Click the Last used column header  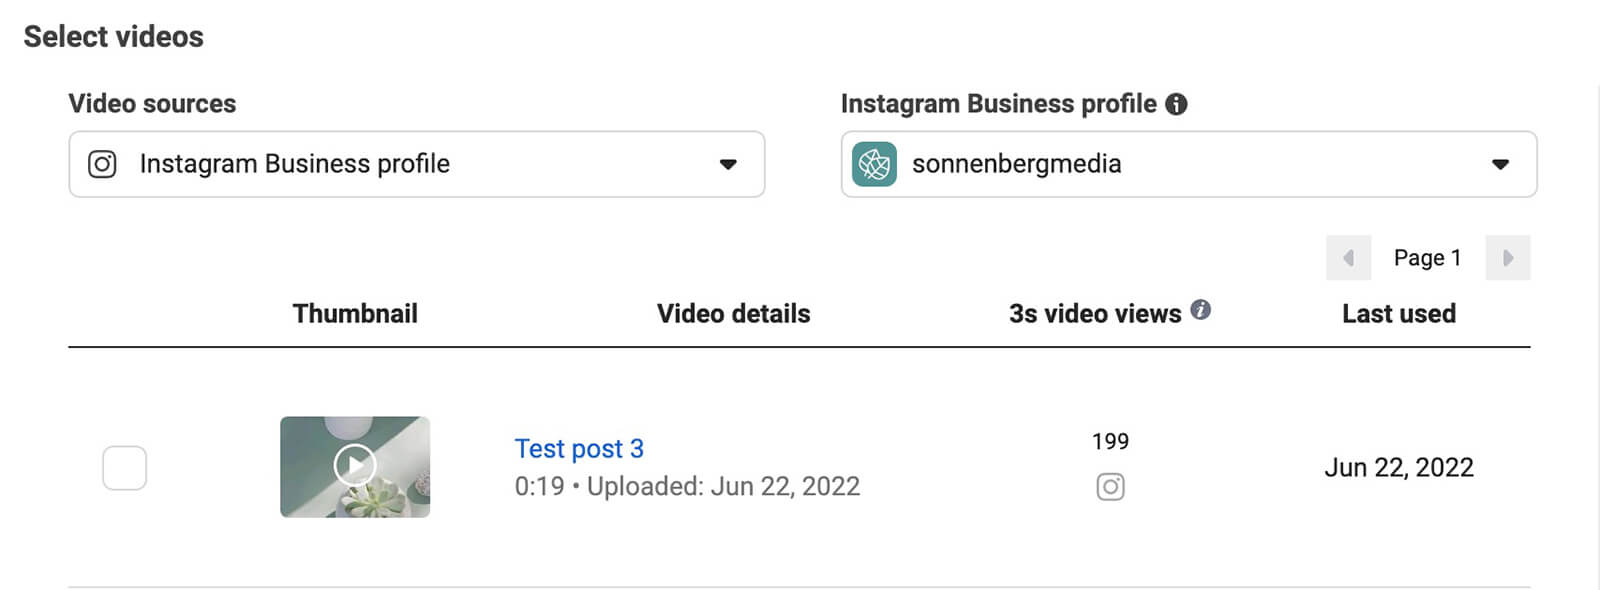[x=1398, y=314]
